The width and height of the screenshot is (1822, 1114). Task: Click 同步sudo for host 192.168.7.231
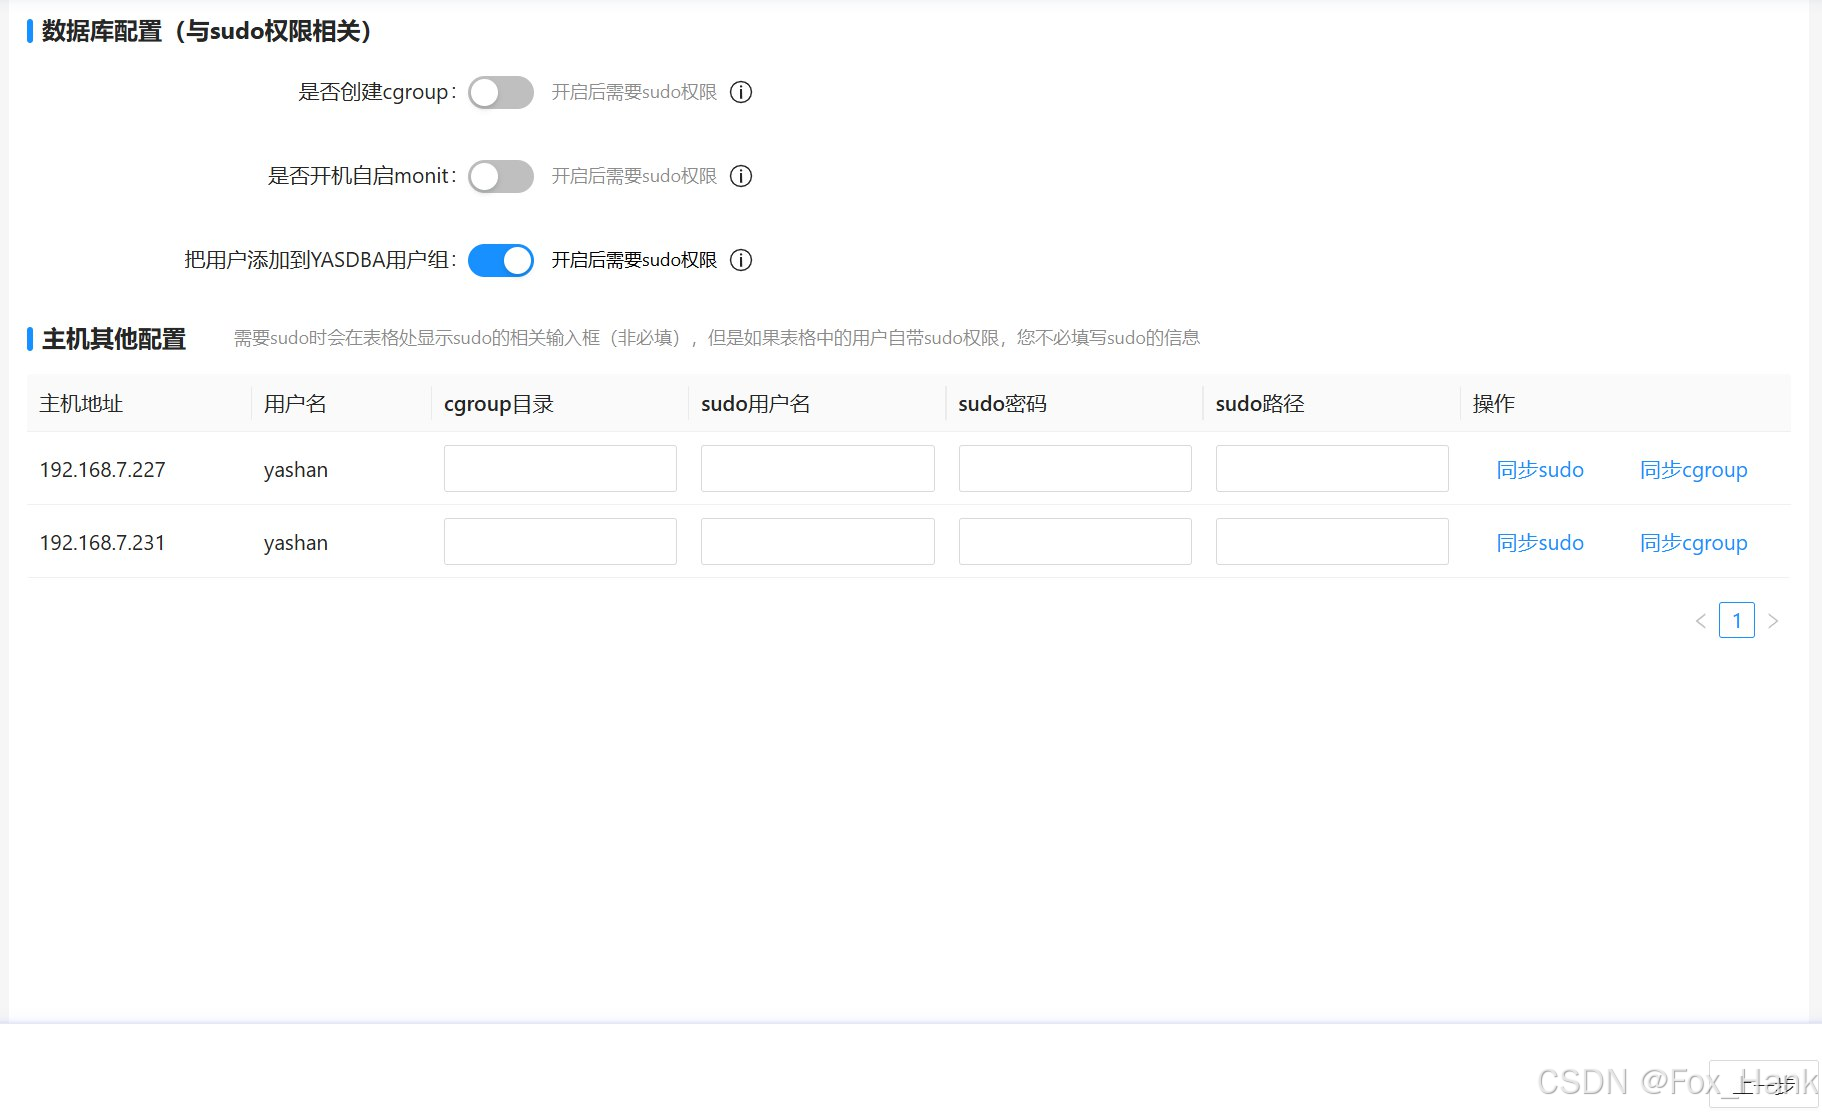1540,543
